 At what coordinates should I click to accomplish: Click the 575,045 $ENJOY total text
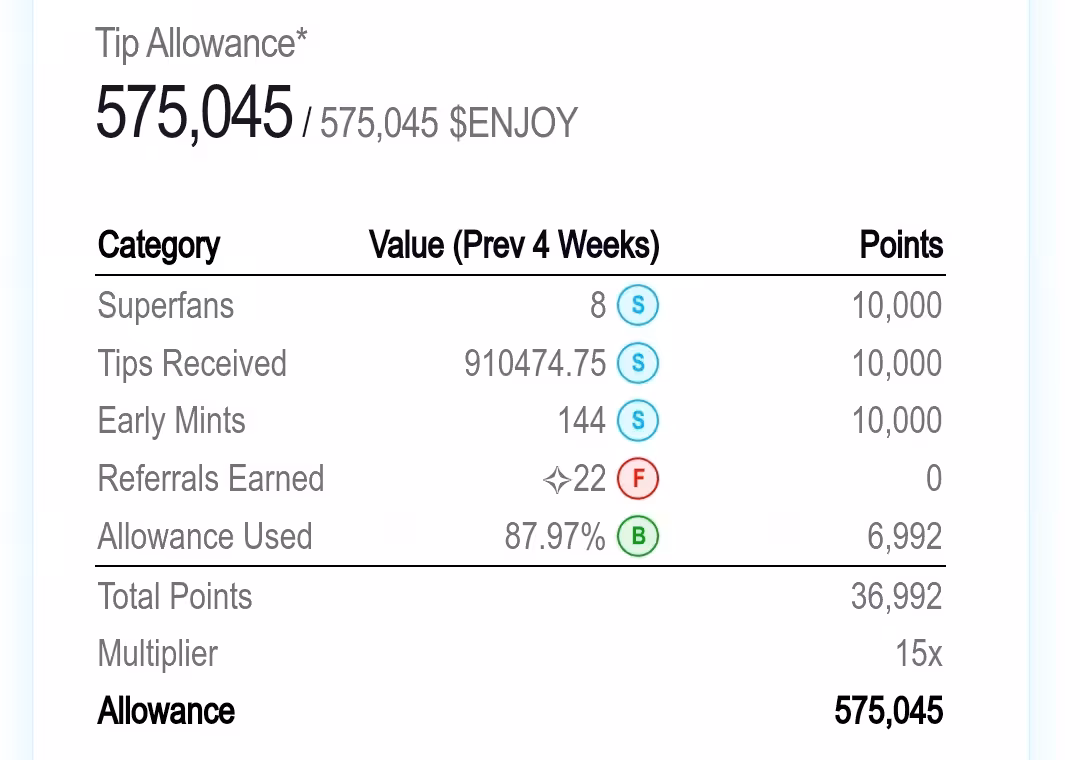pyautogui.click(x=449, y=123)
